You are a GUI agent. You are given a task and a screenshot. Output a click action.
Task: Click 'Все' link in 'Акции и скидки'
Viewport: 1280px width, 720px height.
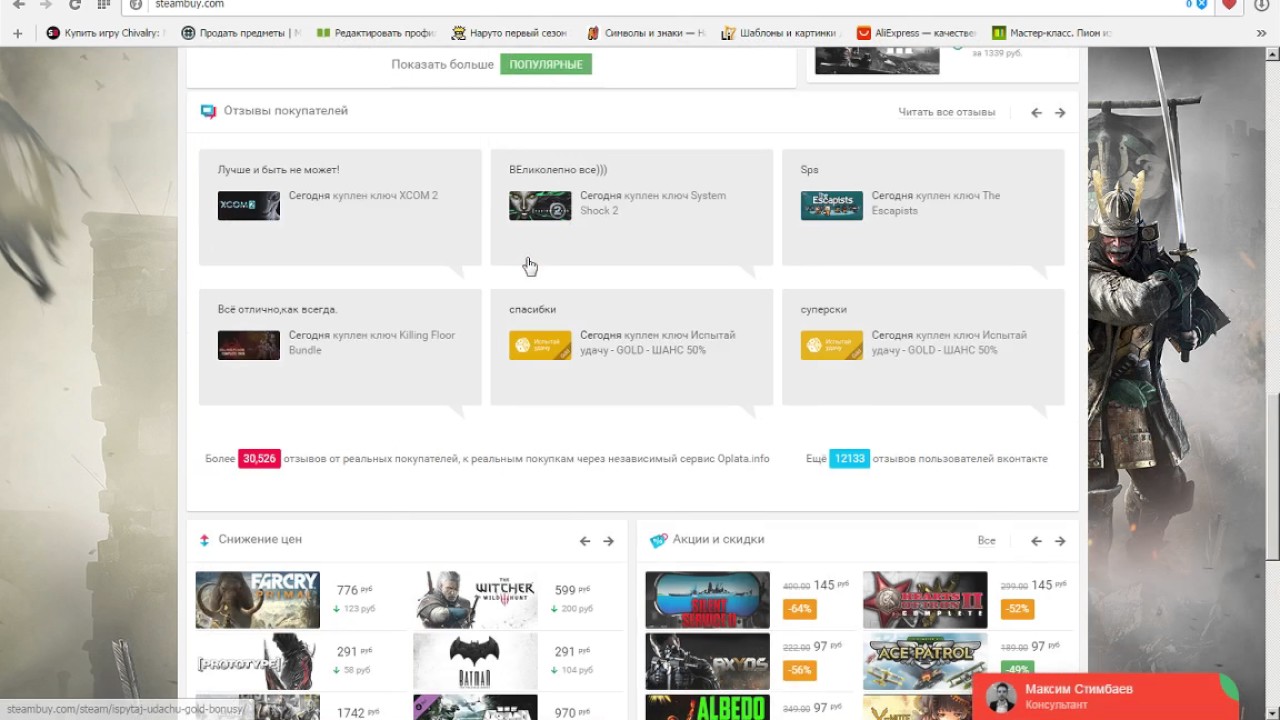coord(986,540)
